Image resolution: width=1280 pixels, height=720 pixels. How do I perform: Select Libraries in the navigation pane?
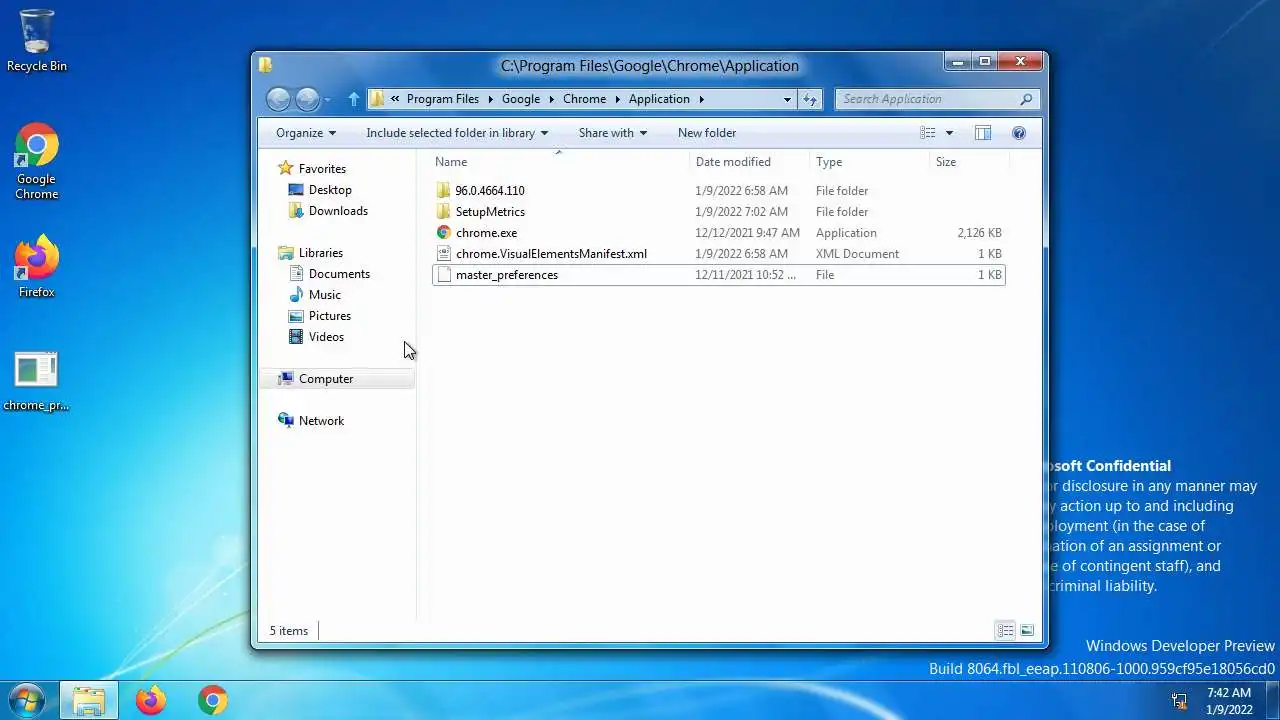[320, 253]
